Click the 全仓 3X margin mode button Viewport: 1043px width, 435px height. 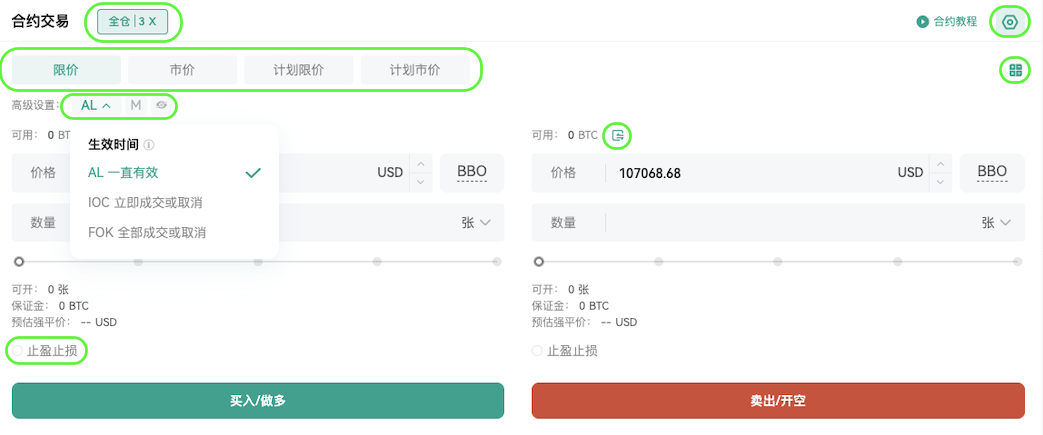(132, 21)
